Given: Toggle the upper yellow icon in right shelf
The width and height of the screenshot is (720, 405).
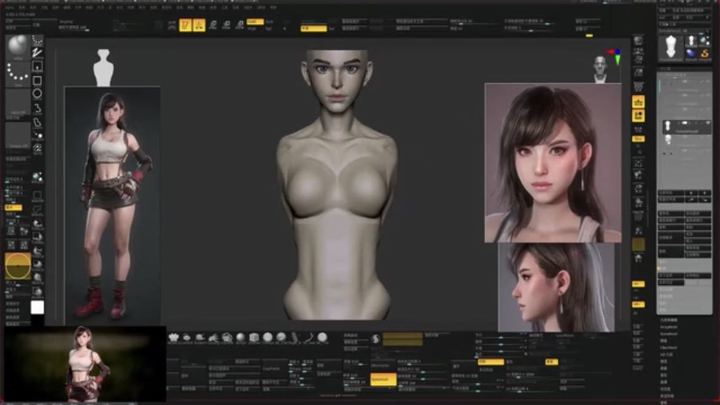Looking at the screenshot, I should [638, 102].
